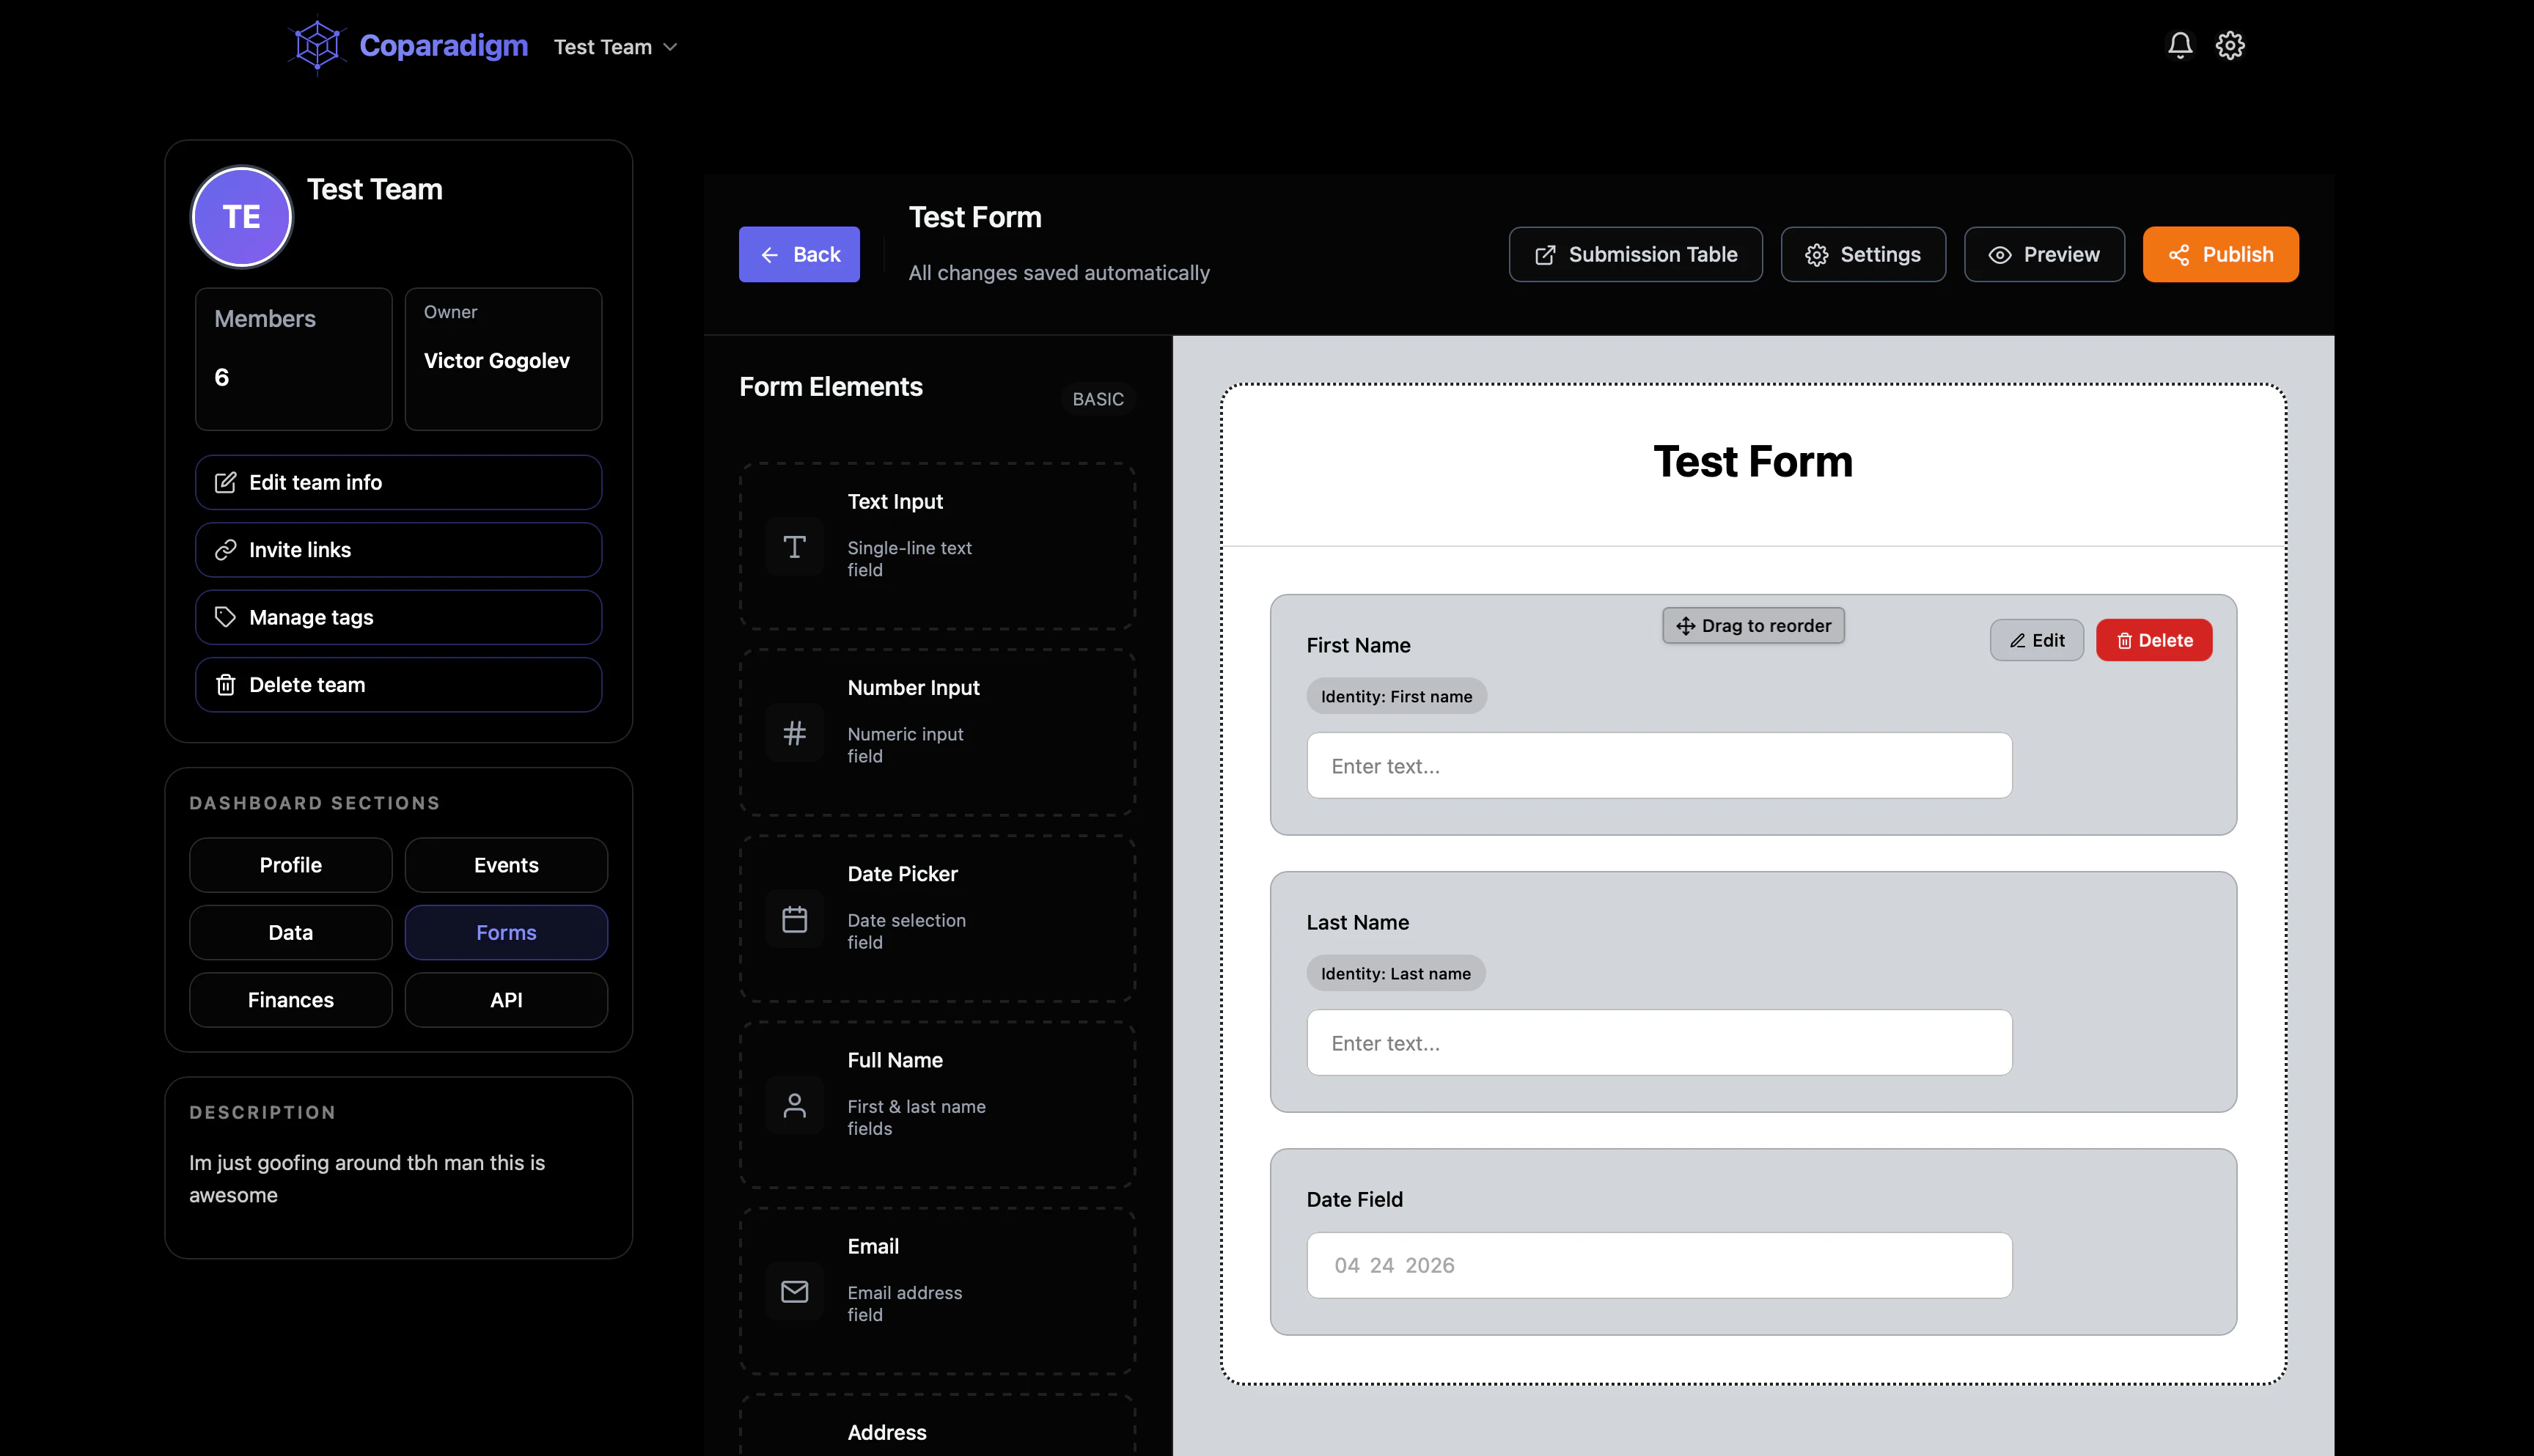Image resolution: width=2534 pixels, height=1456 pixels.
Task: Select the Number Input element card
Action: tap(937, 732)
